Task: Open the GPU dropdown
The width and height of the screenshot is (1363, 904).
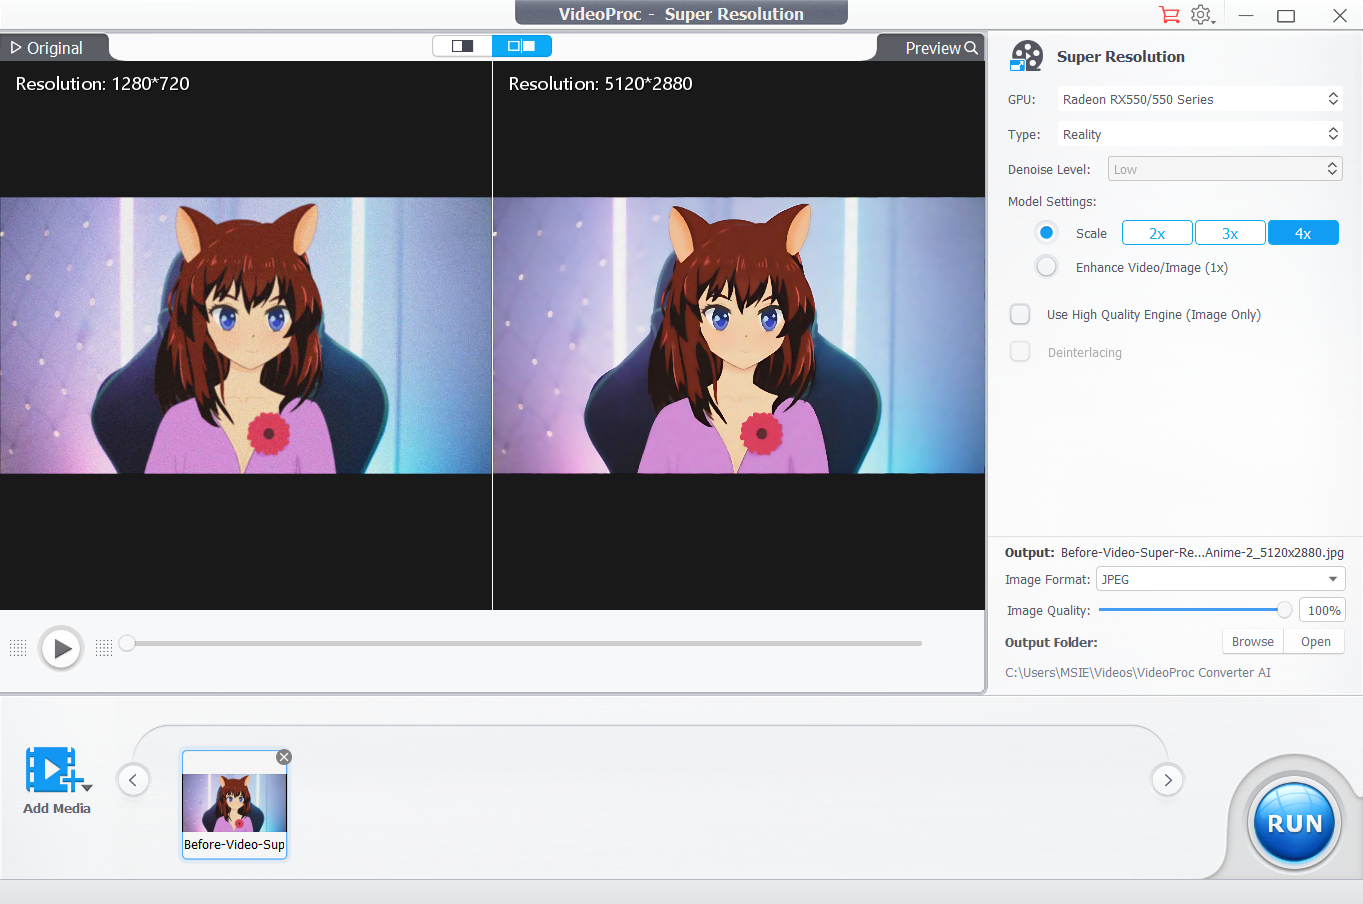Action: pyautogui.click(x=1199, y=99)
